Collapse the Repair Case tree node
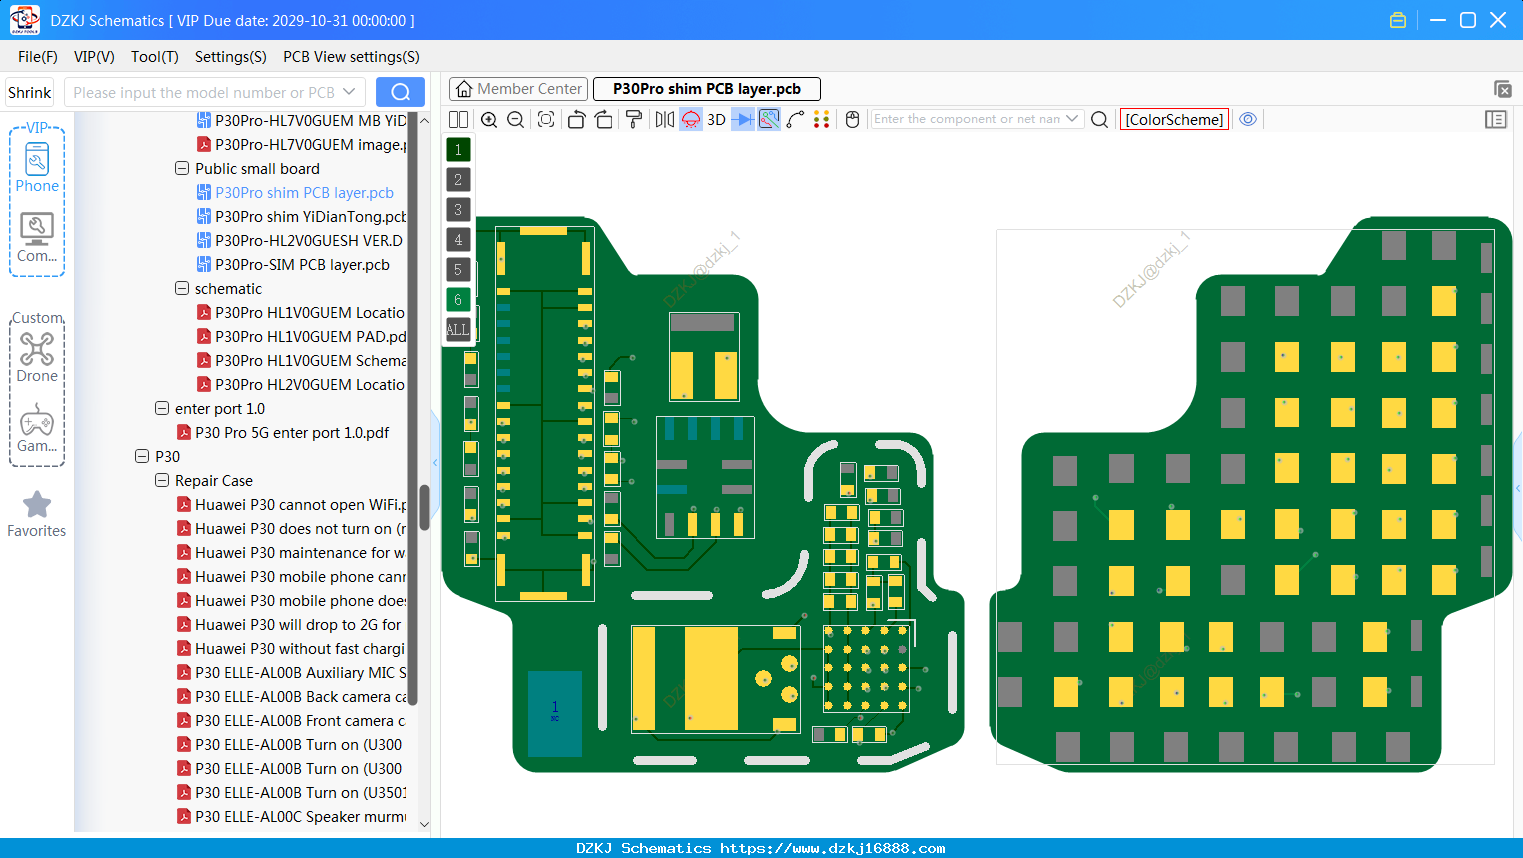The height and width of the screenshot is (858, 1523). [162, 480]
